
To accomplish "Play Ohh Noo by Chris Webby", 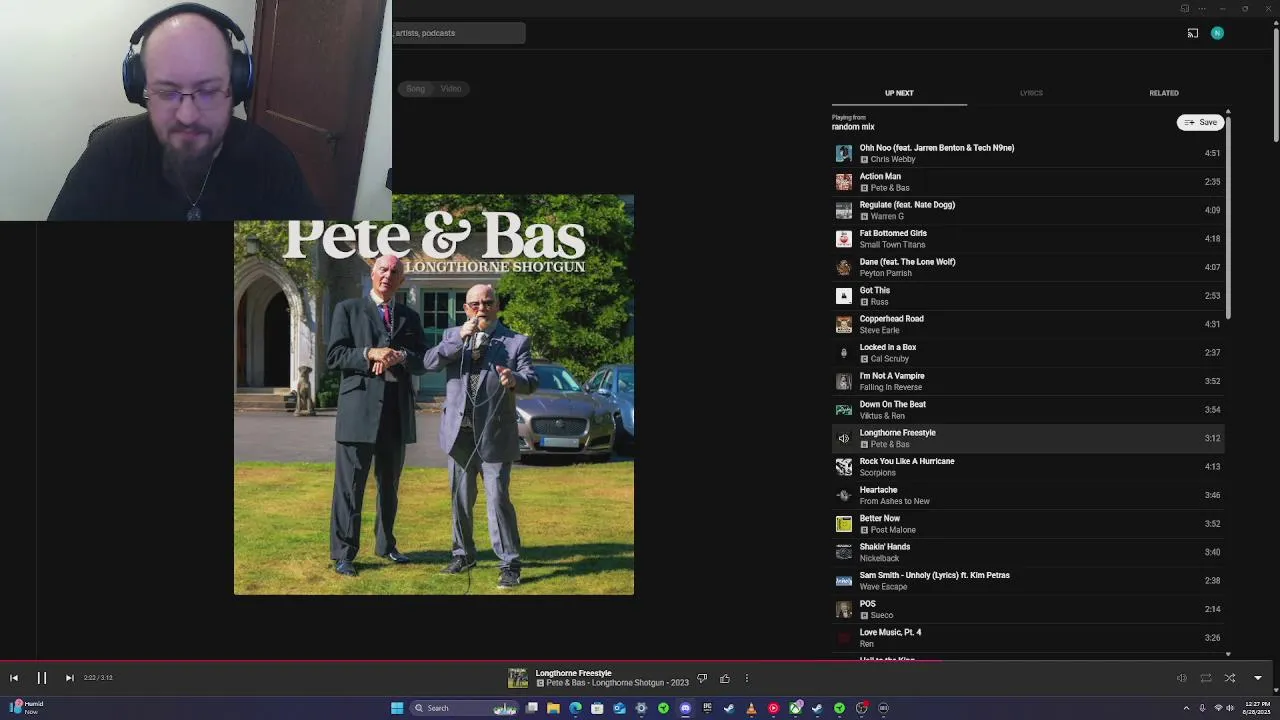I will (x=1028, y=153).
